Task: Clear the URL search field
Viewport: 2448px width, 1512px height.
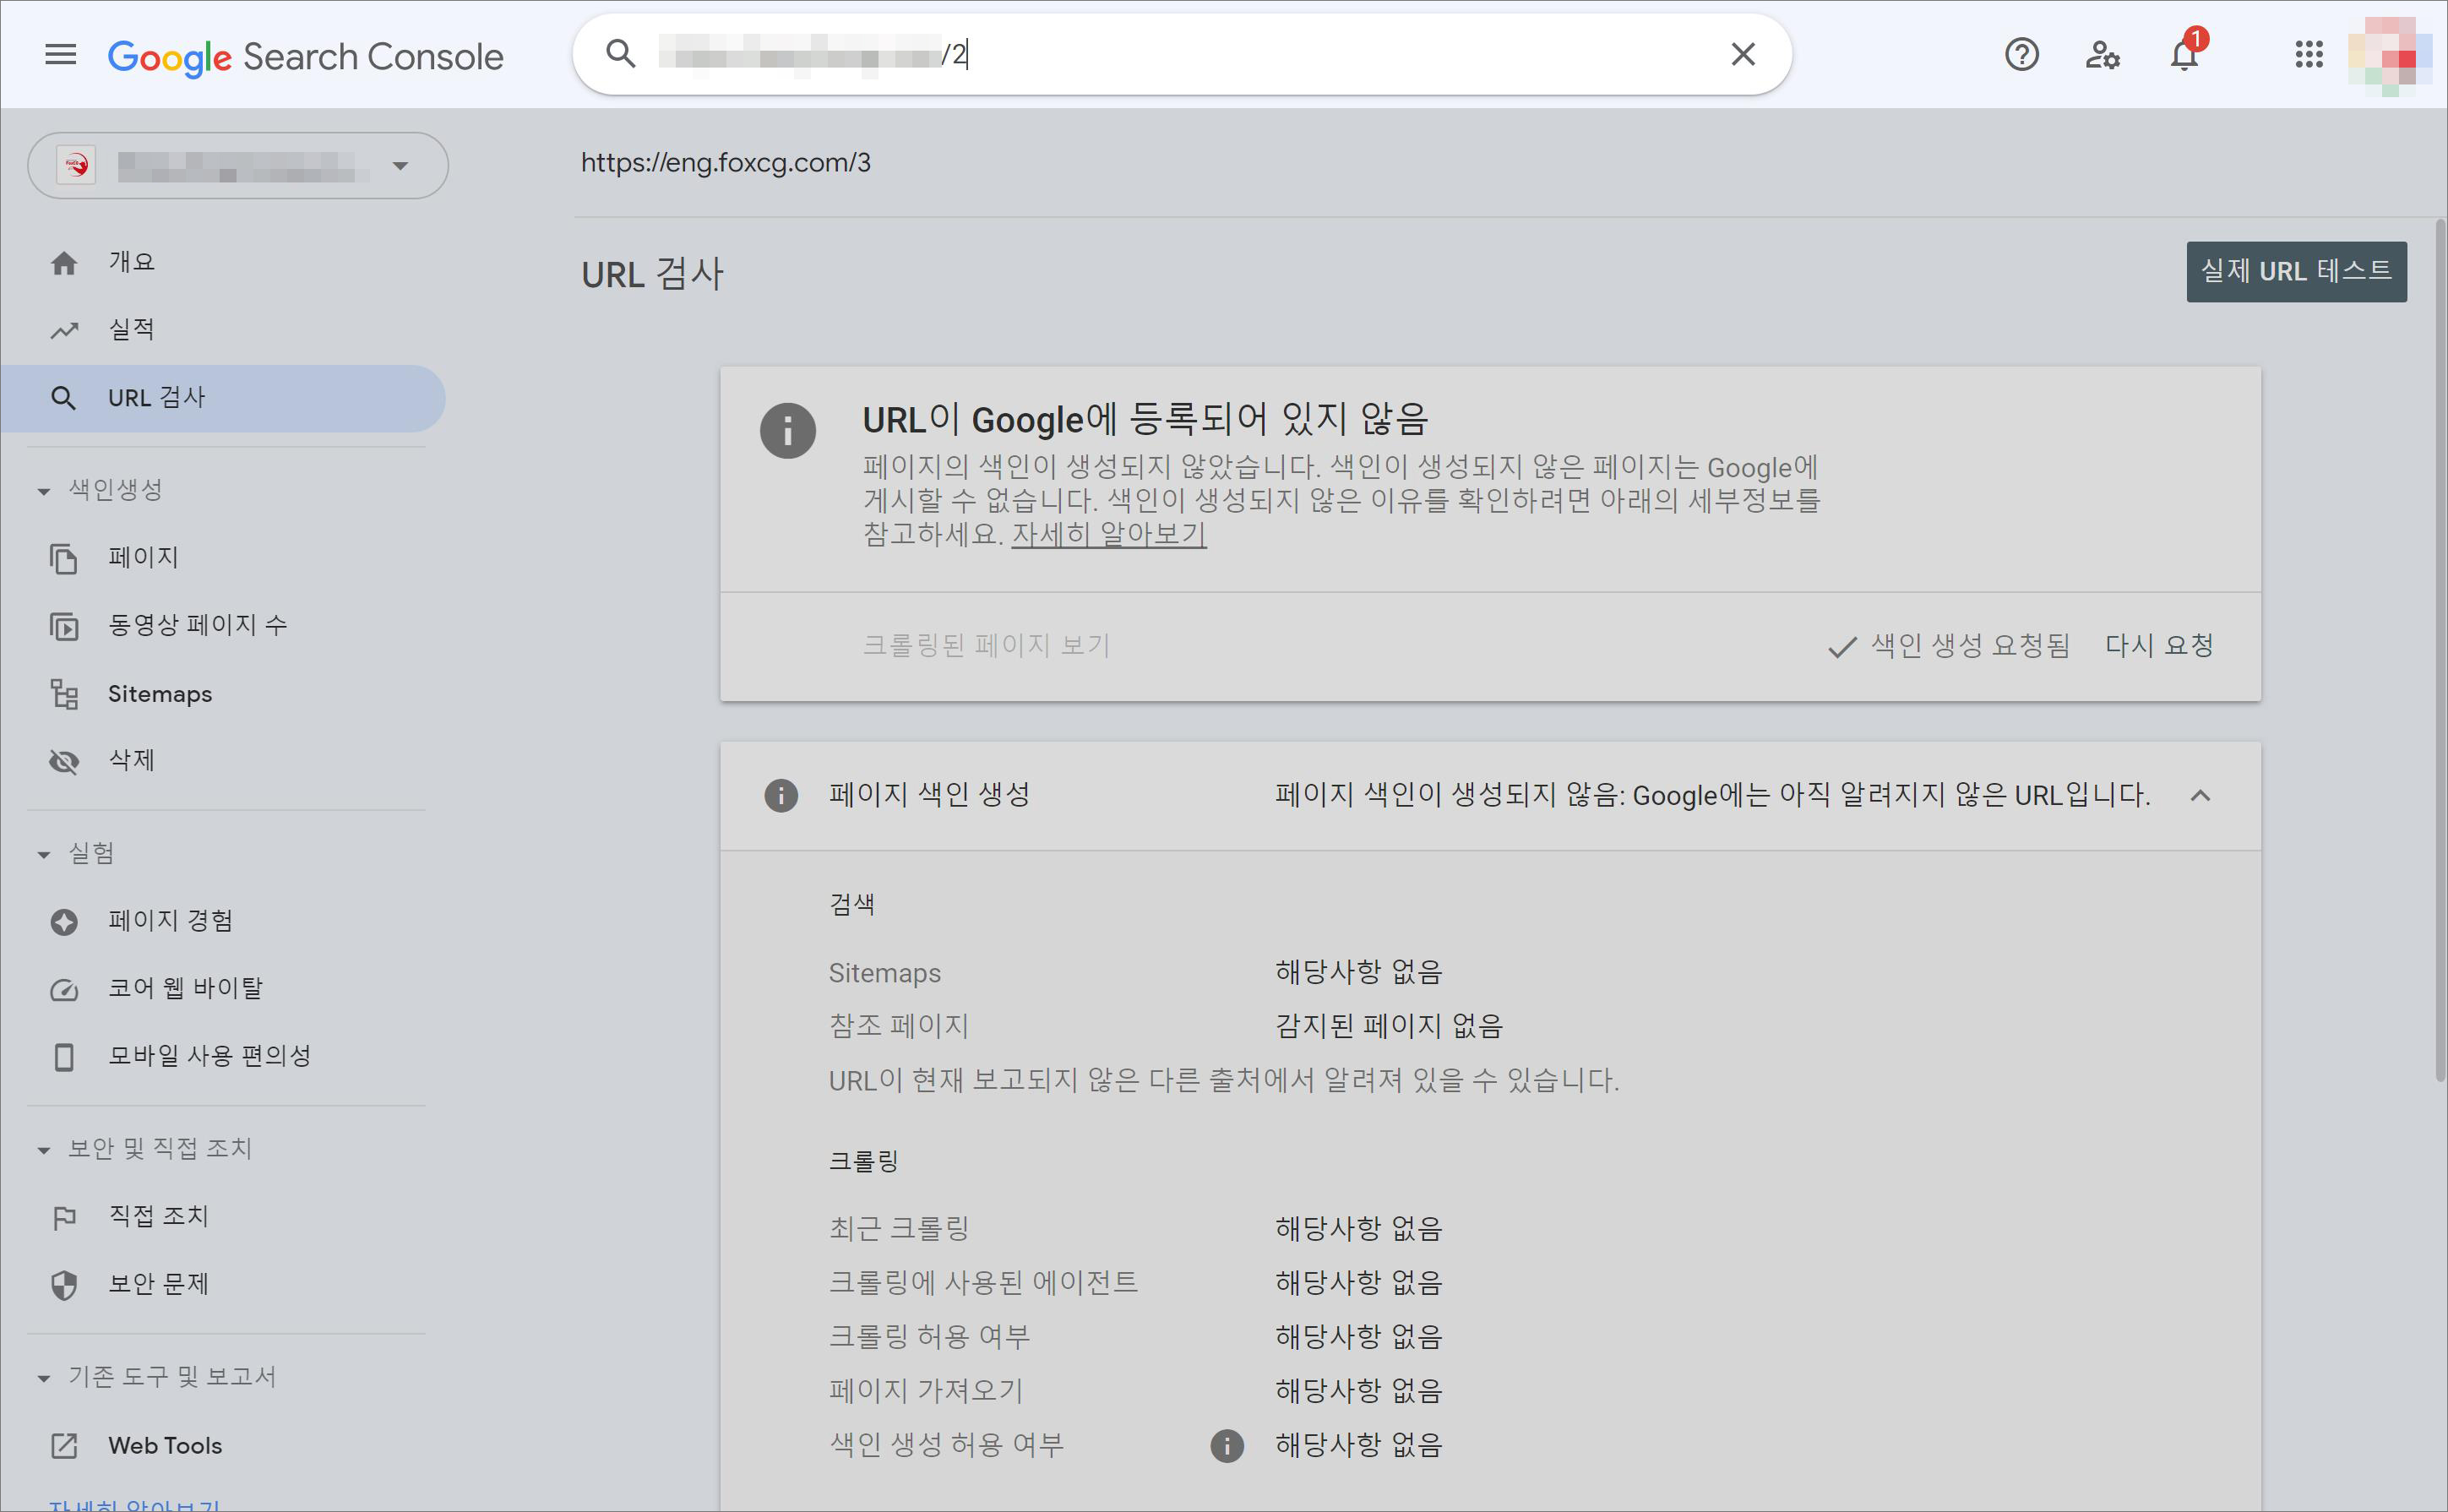Action: click(1743, 55)
